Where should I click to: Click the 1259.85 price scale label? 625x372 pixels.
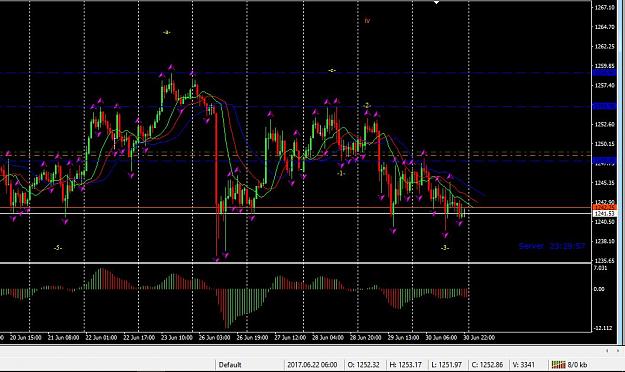tap(605, 66)
